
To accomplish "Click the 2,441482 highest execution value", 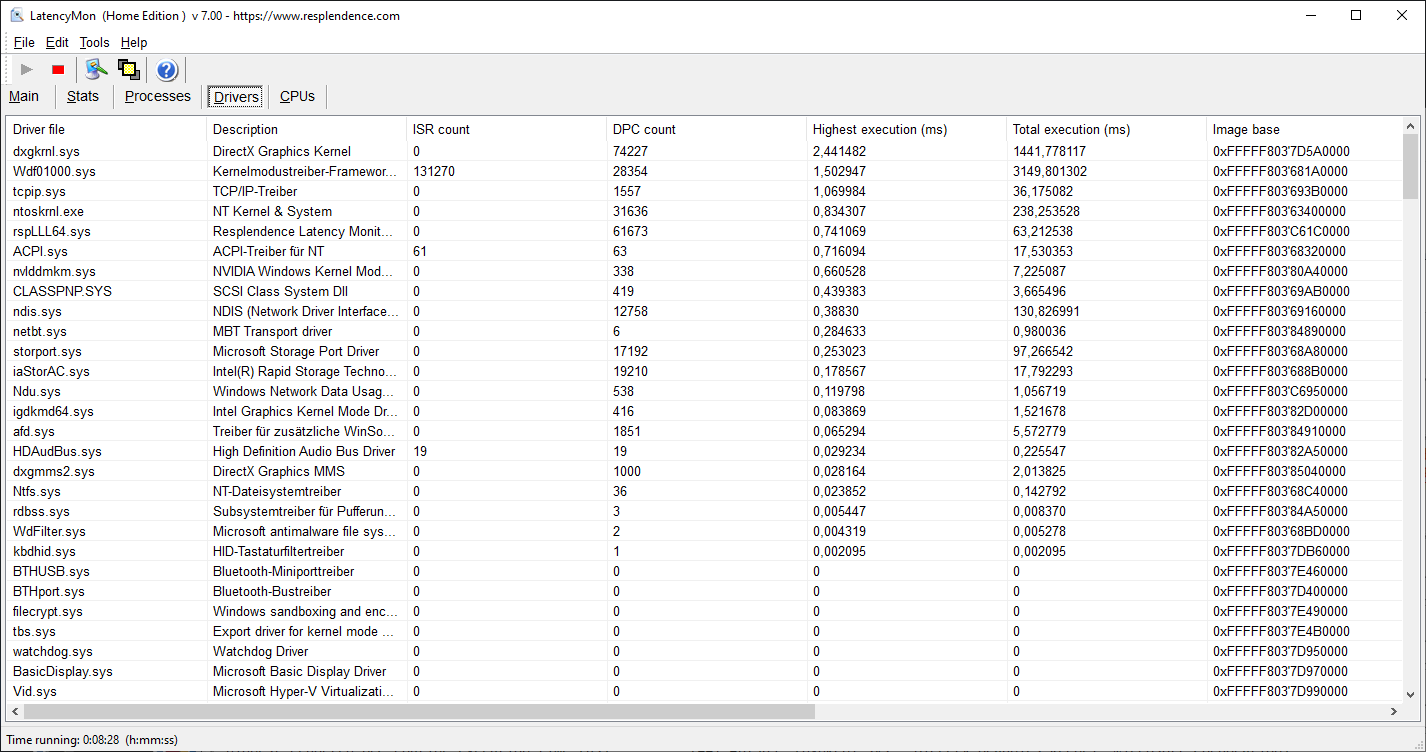I will coord(840,151).
